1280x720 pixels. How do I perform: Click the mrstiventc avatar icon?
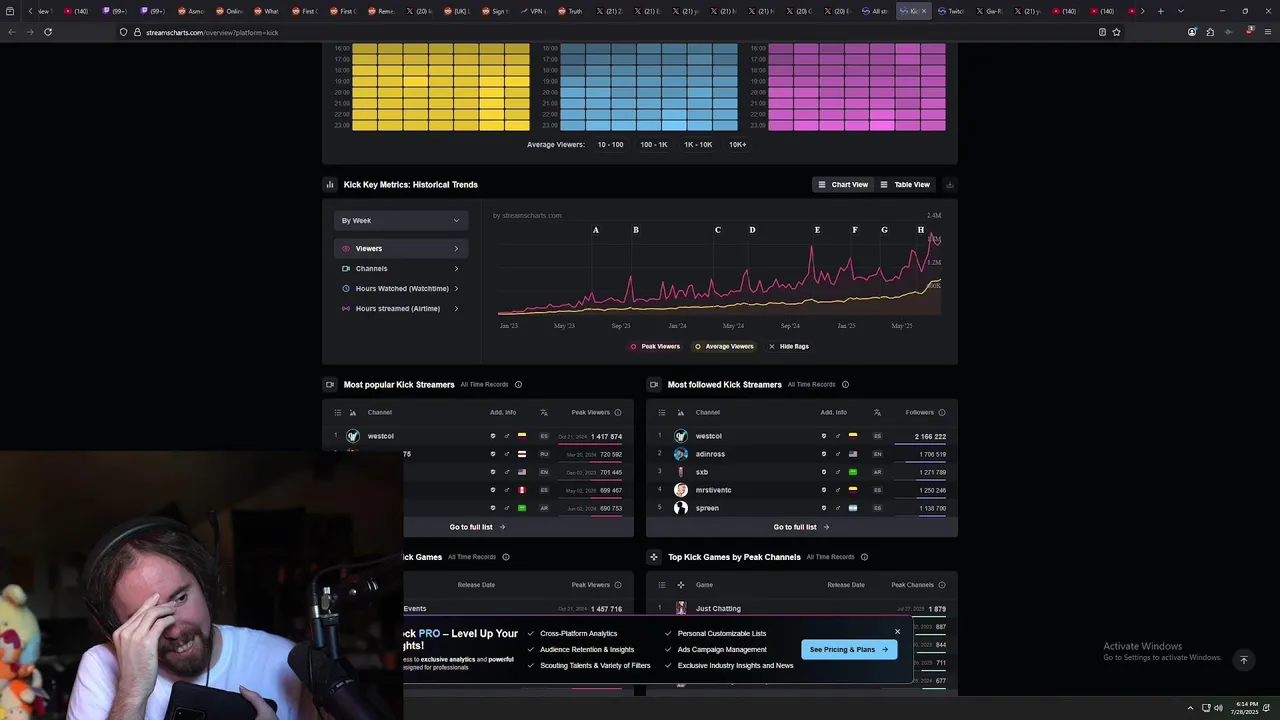pyautogui.click(x=681, y=490)
